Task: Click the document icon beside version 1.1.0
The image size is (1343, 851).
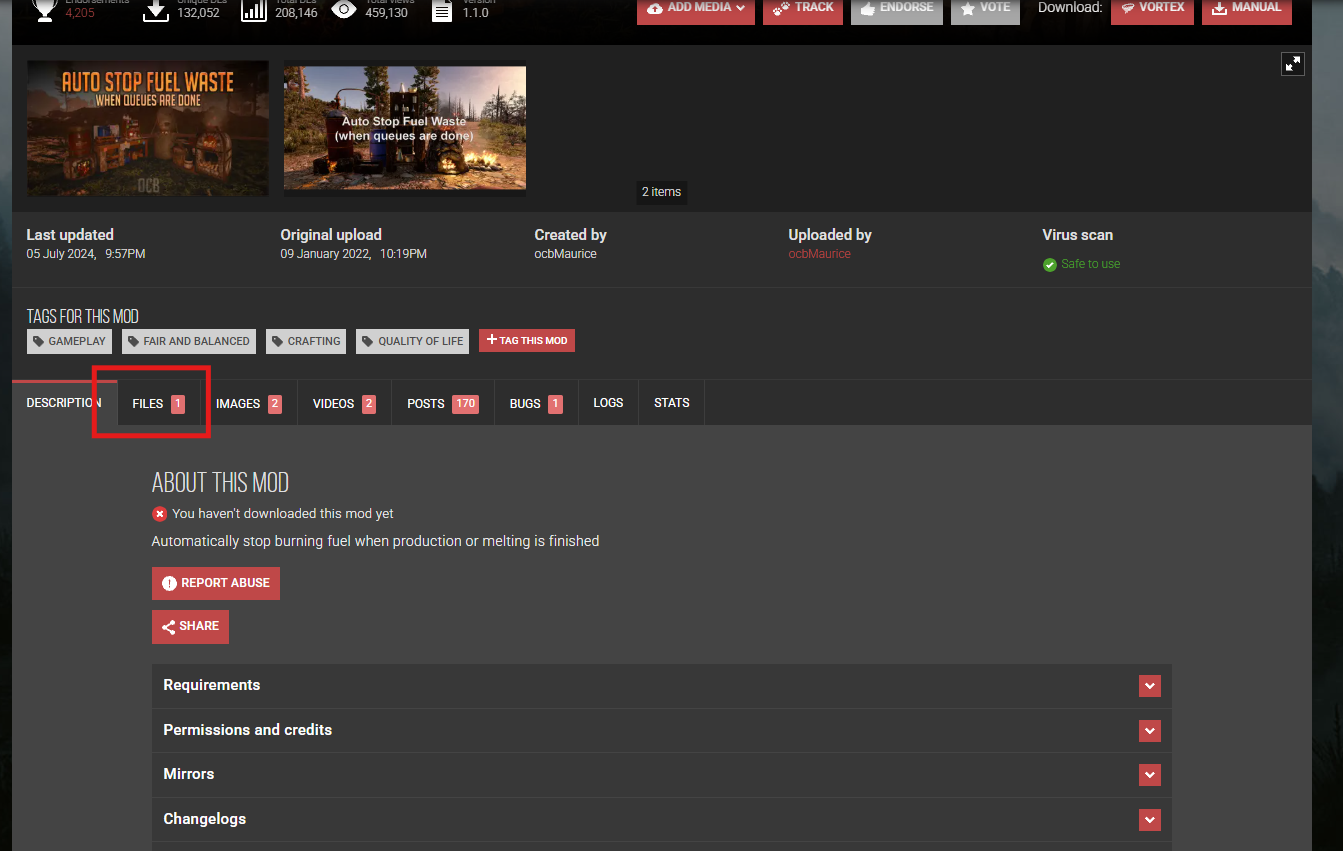Action: pos(441,11)
